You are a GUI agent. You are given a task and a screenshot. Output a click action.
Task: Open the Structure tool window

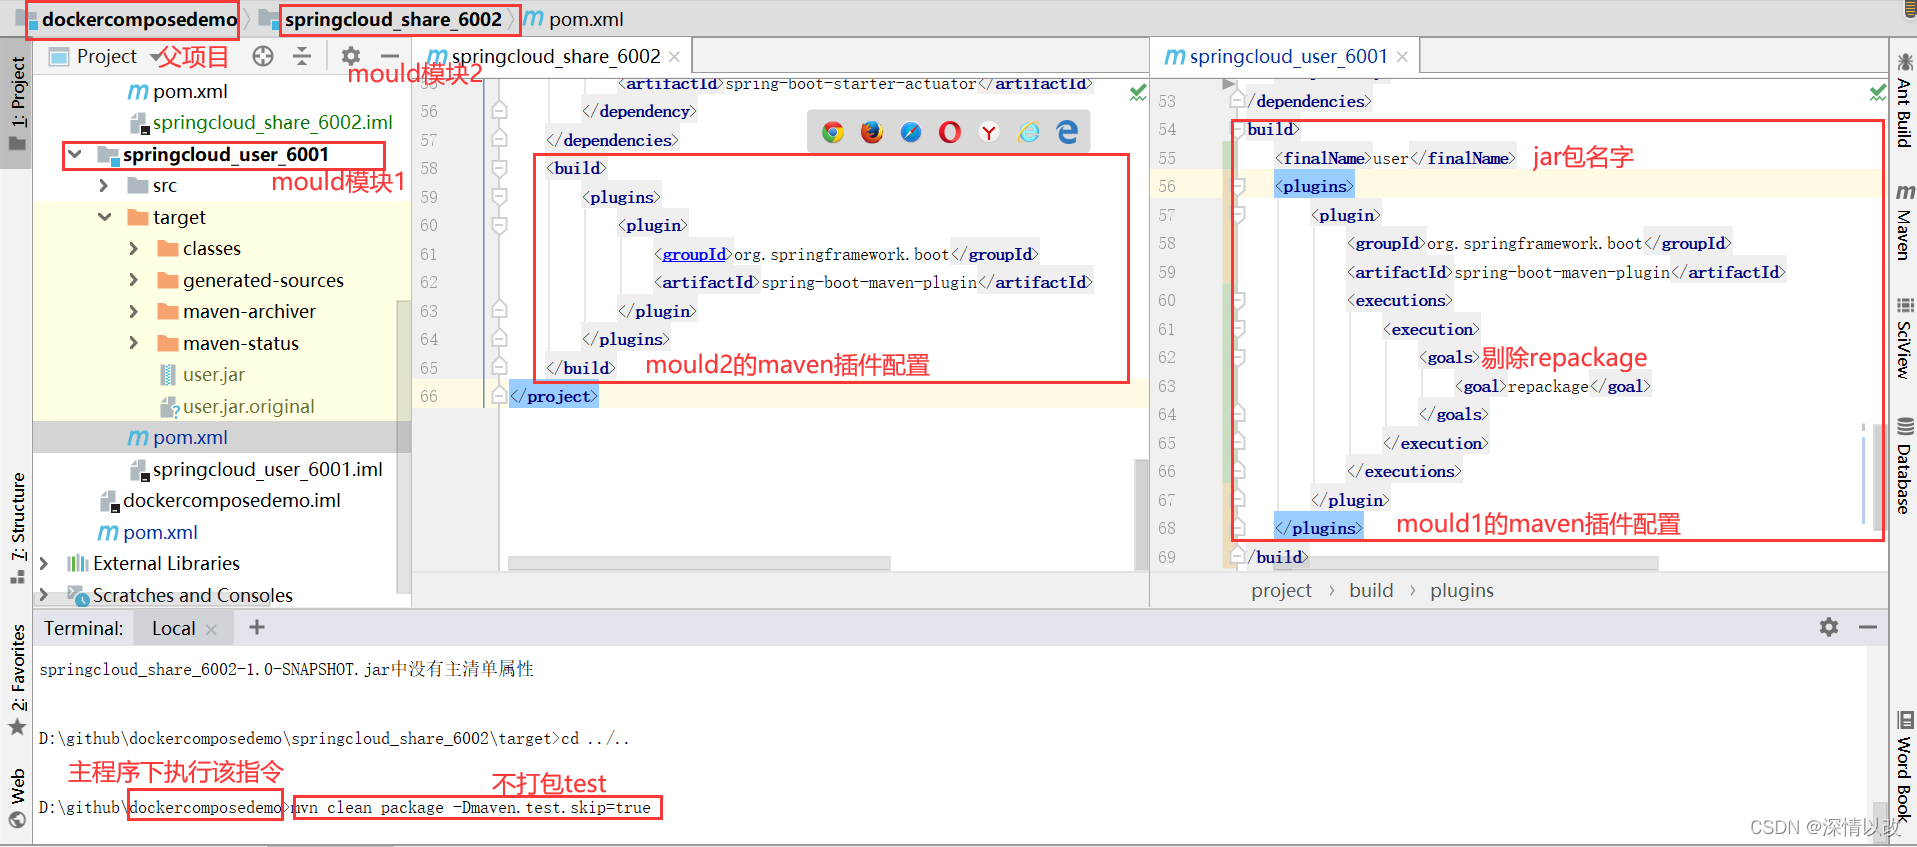17,527
